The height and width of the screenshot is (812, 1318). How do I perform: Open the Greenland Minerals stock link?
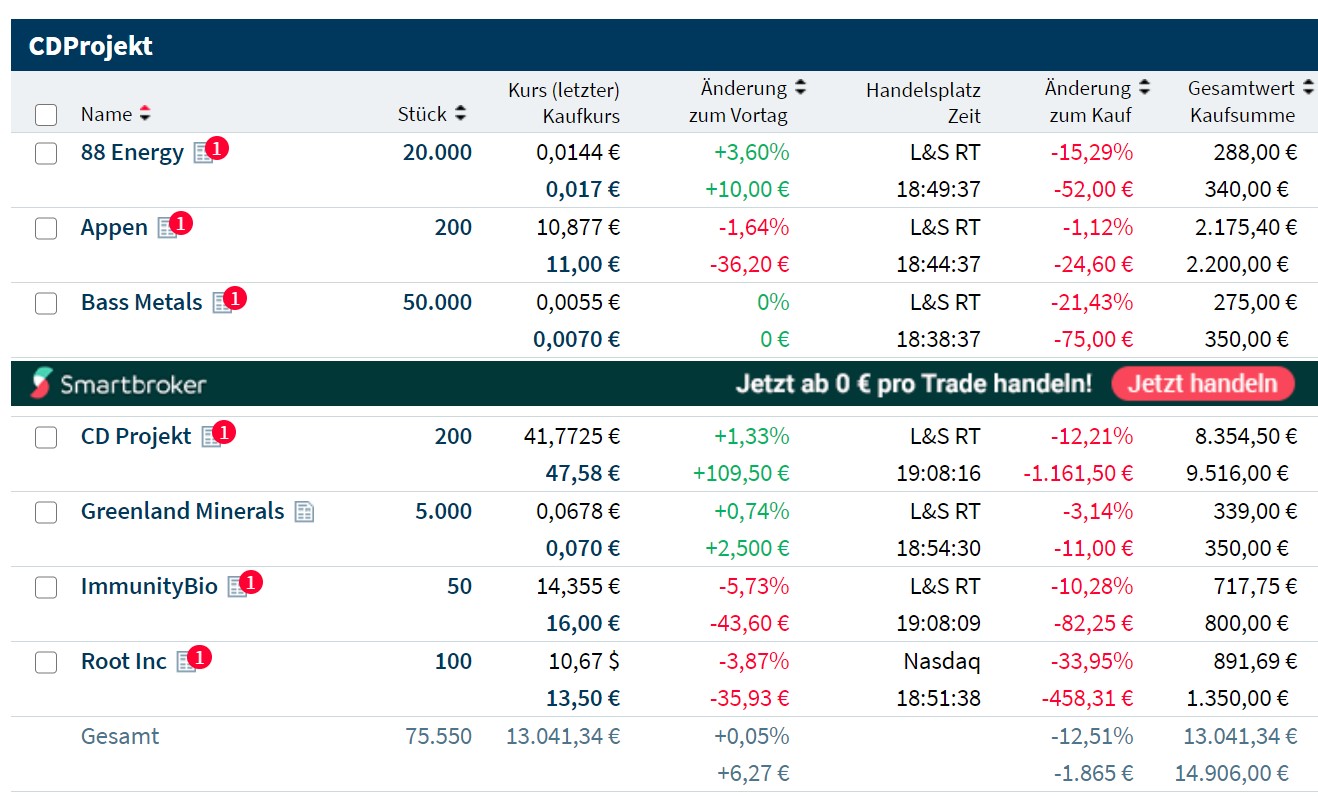pos(182,512)
